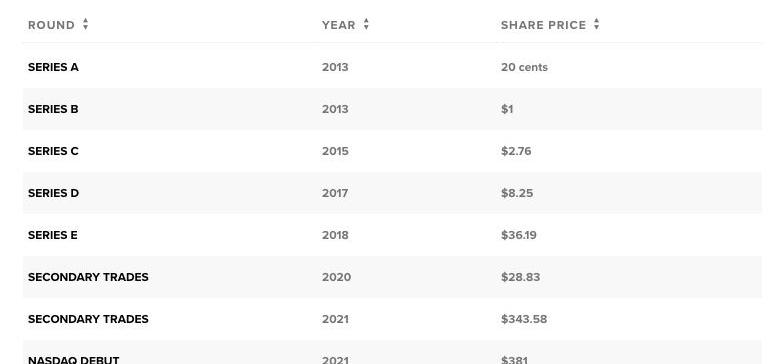Click the $381 Nasdaq debut price
770x364 pixels.
coord(514,360)
